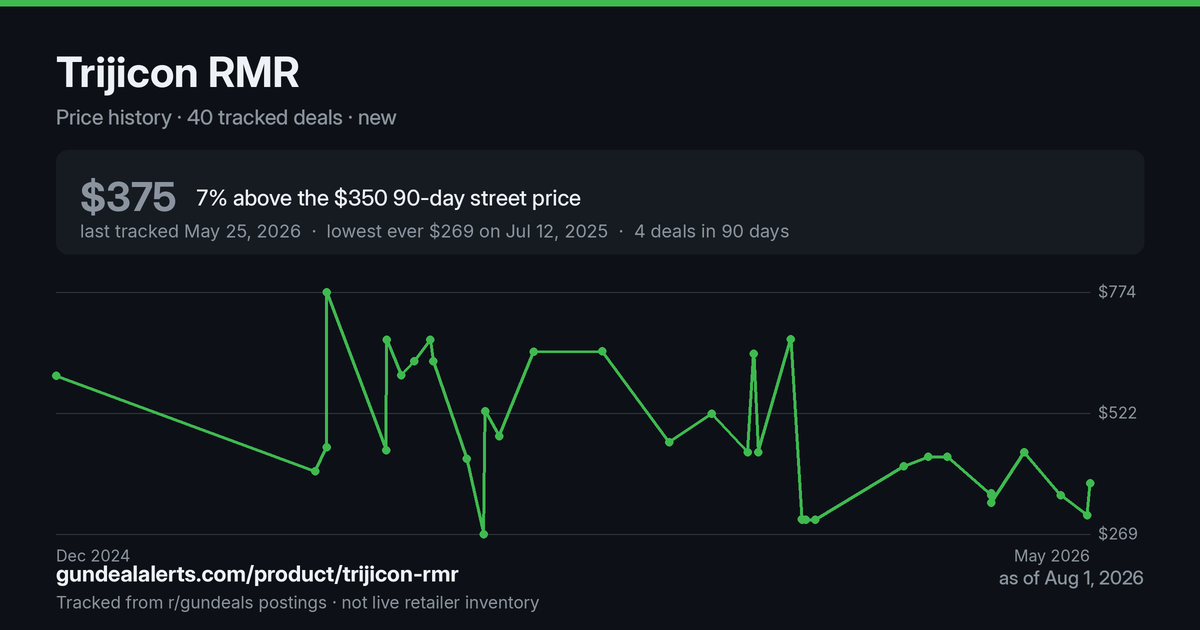Click 'Tracked from r/gundeals postings' footer note
Image resolution: width=1200 pixels, height=630 pixels.
click(191, 603)
